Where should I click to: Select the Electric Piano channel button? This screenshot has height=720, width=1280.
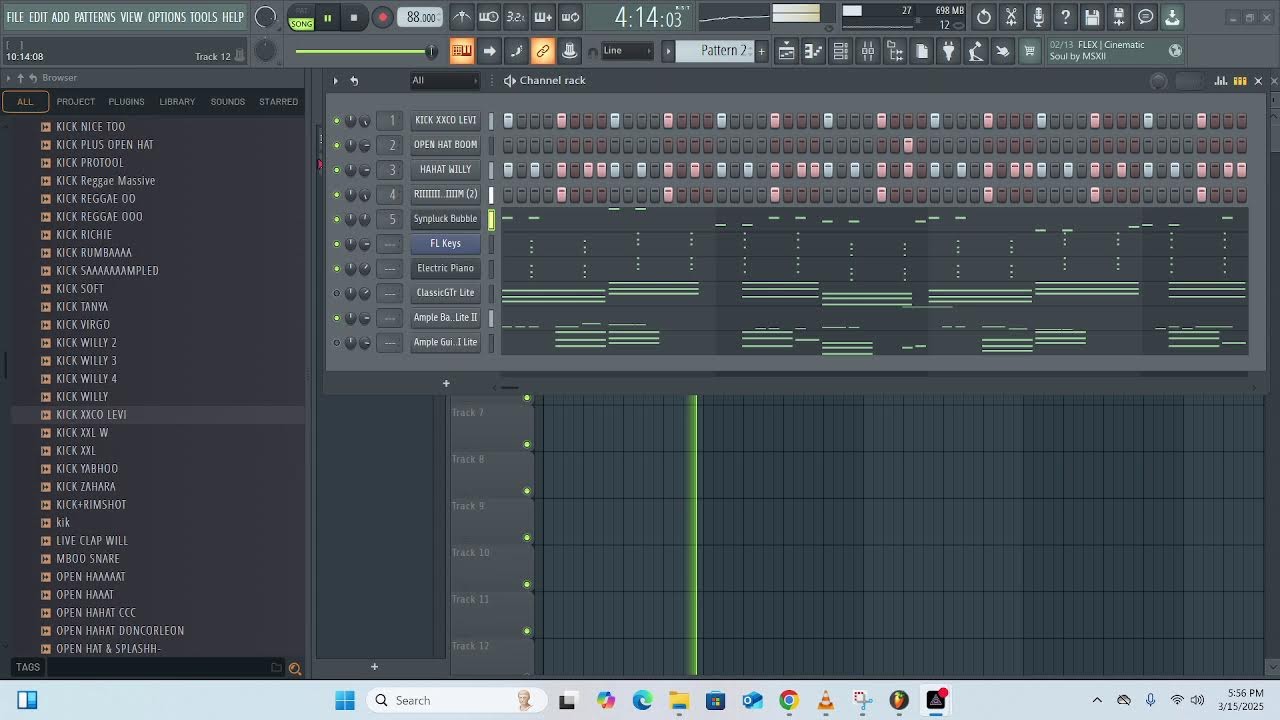pos(446,268)
